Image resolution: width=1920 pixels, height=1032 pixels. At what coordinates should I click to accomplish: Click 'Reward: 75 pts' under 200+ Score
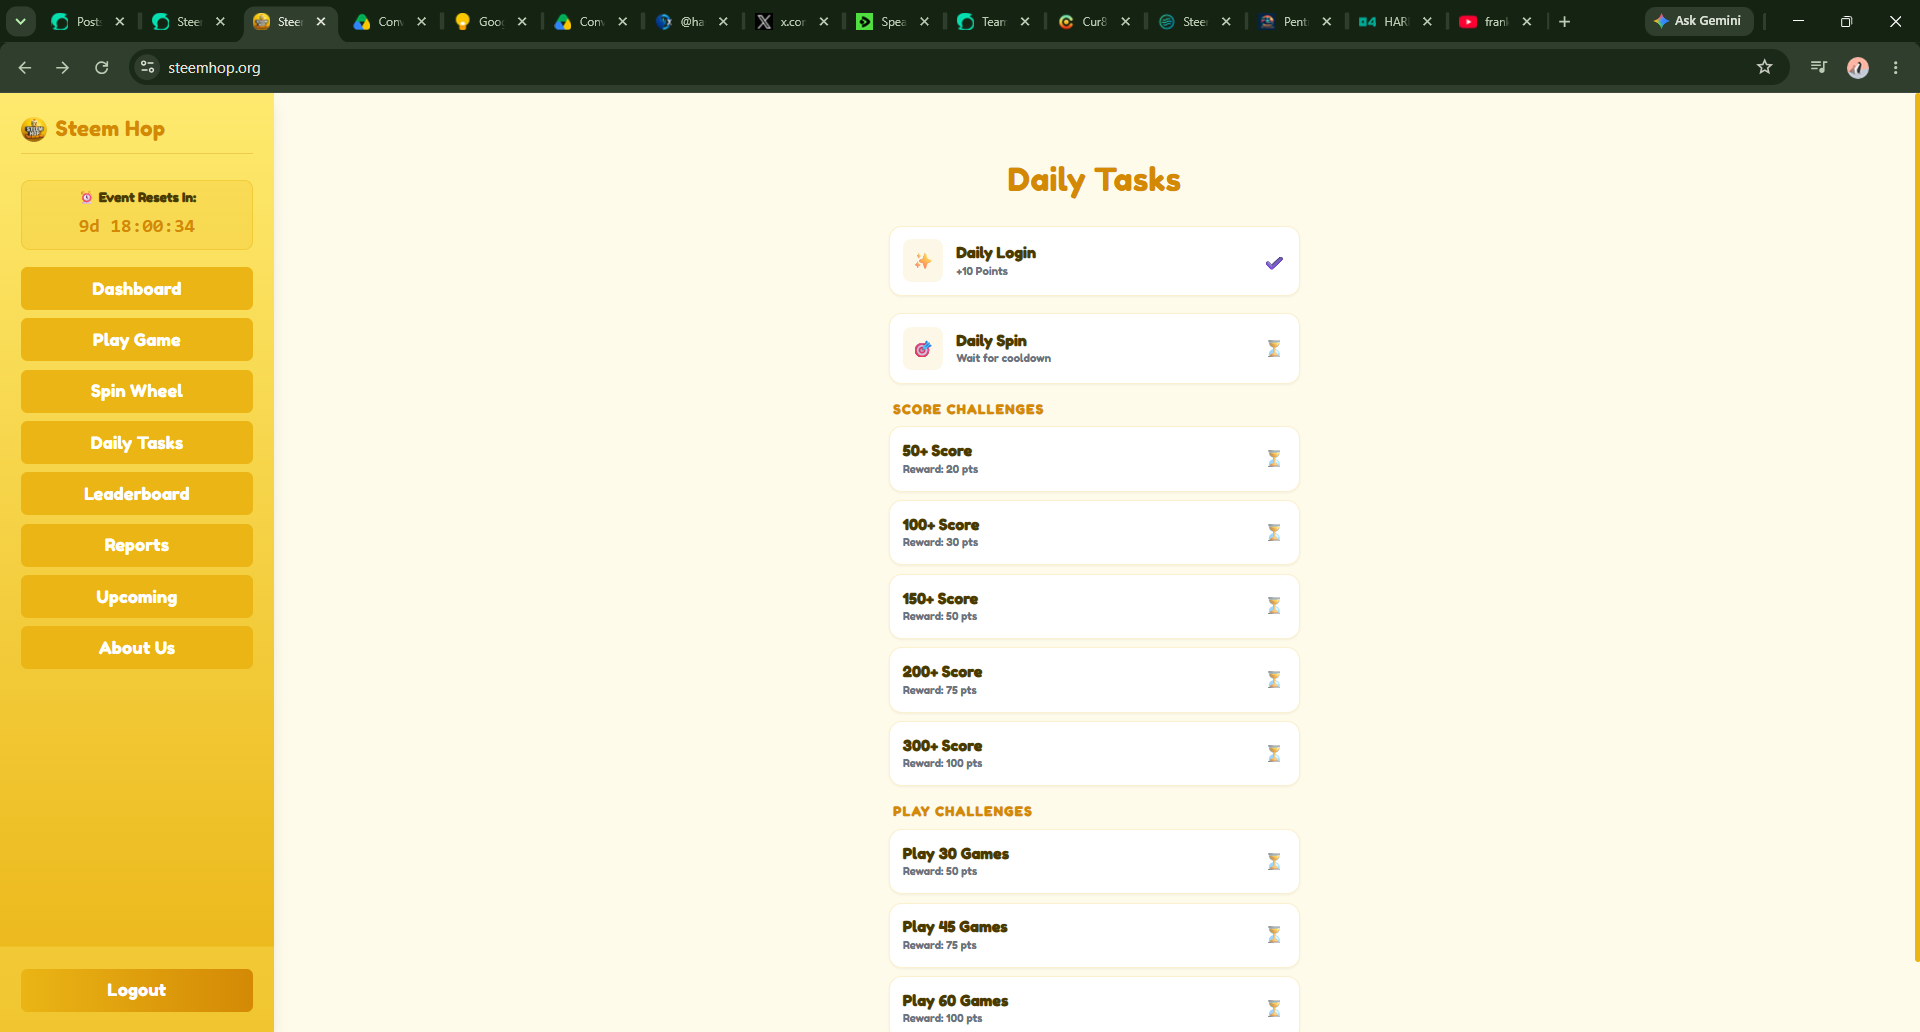939,690
